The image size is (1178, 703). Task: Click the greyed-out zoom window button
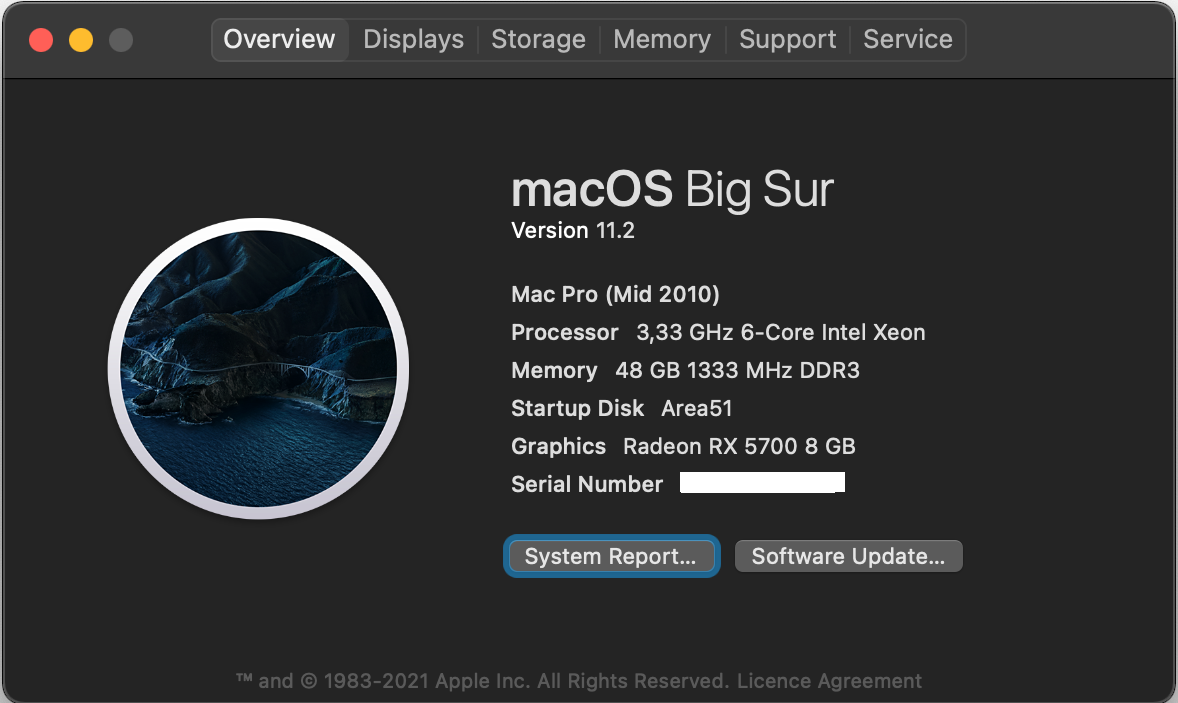pos(121,40)
